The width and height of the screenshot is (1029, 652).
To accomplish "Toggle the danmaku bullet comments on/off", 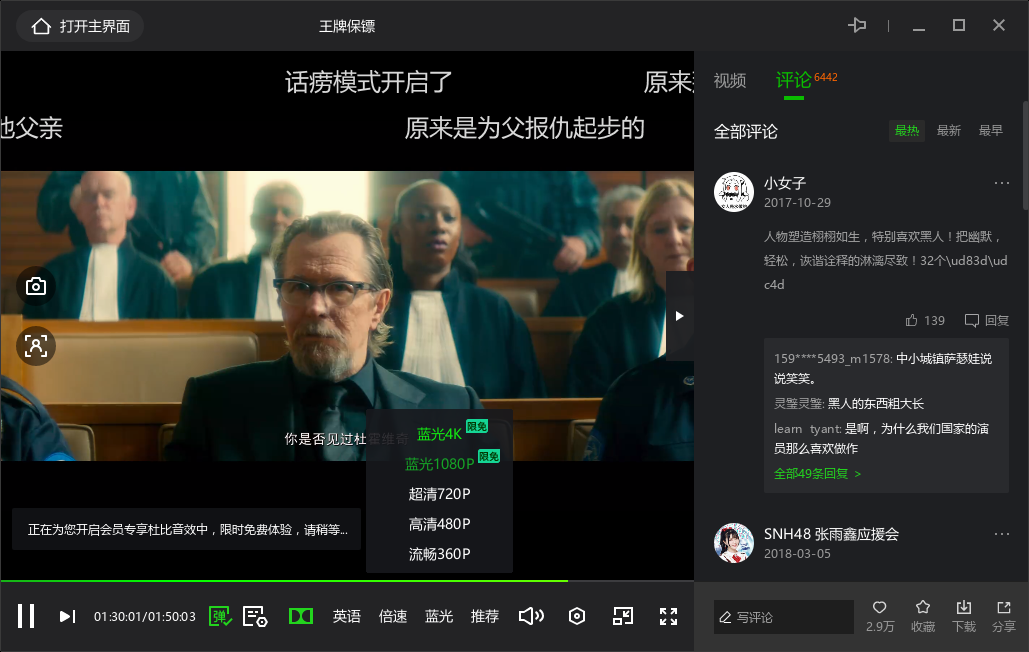I will click(x=220, y=616).
